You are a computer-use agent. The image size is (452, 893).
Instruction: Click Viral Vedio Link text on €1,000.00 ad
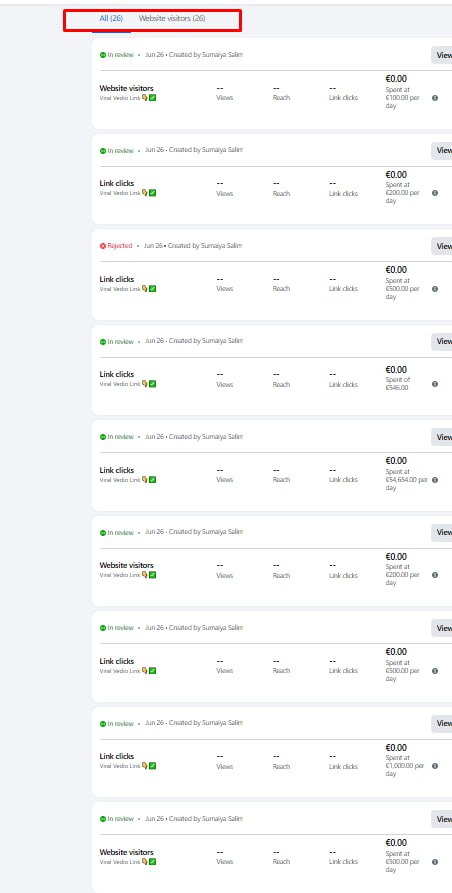click(x=120, y=767)
